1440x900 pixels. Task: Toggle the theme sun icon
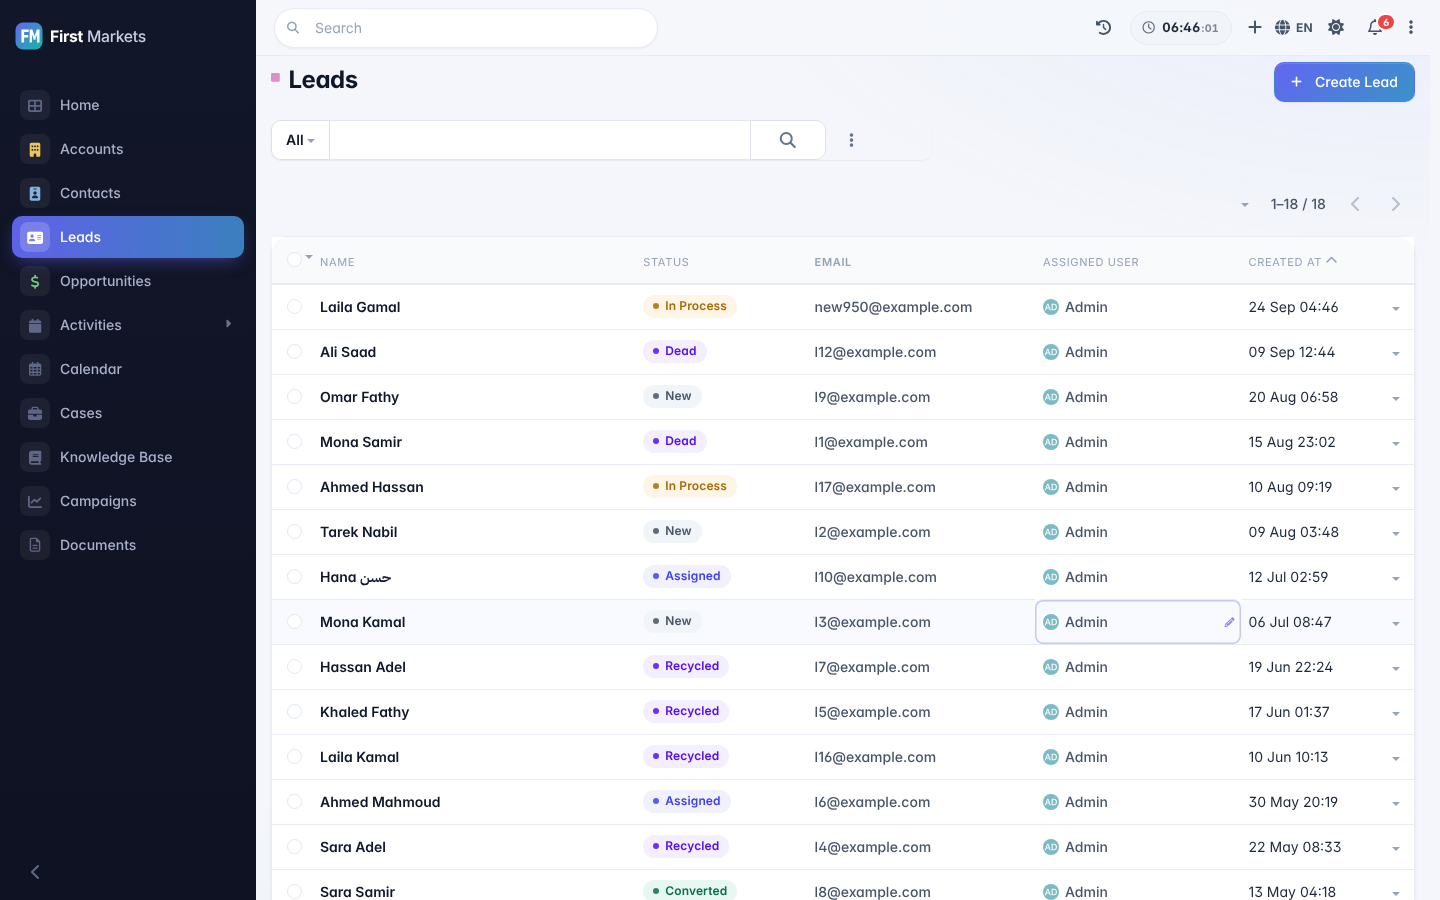point(1336,28)
